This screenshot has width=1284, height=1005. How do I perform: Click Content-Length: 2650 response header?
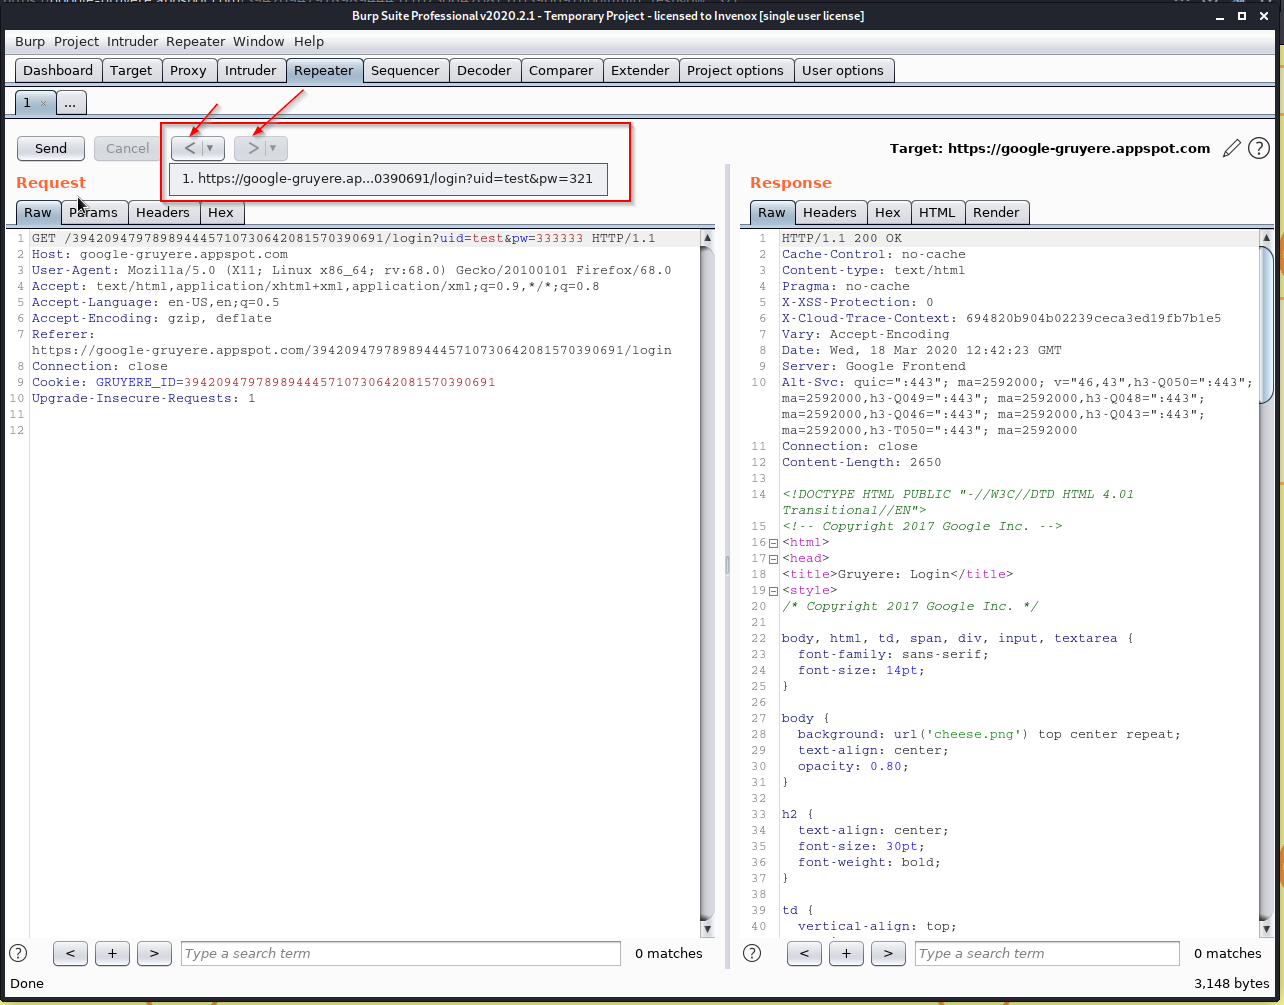pyautogui.click(x=861, y=462)
